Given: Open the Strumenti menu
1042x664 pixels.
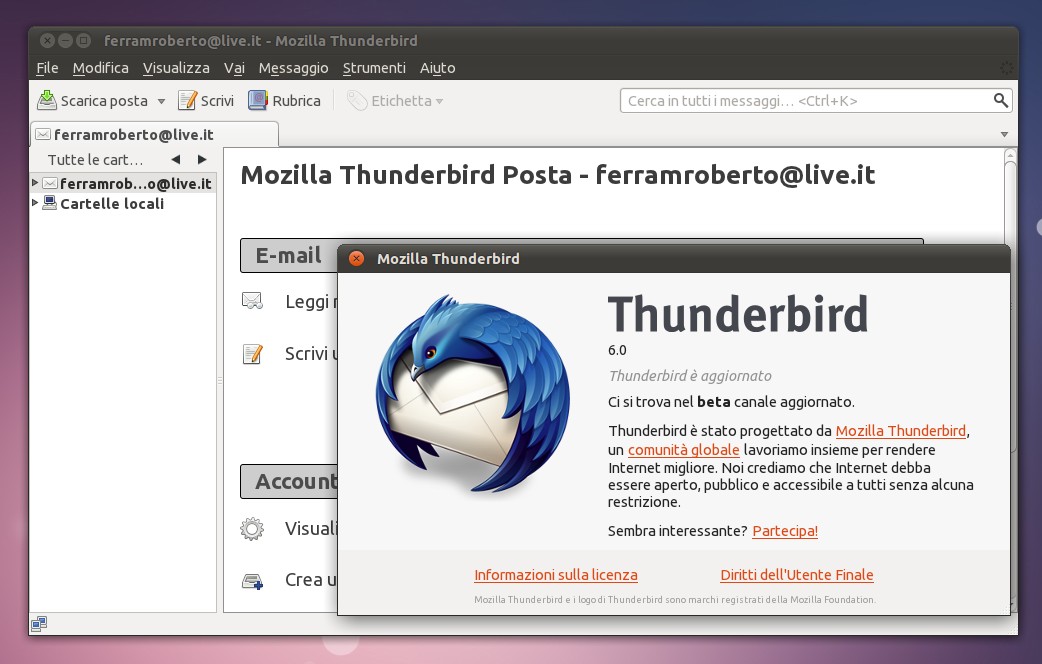Looking at the screenshot, I should pyautogui.click(x=374, y=68).
